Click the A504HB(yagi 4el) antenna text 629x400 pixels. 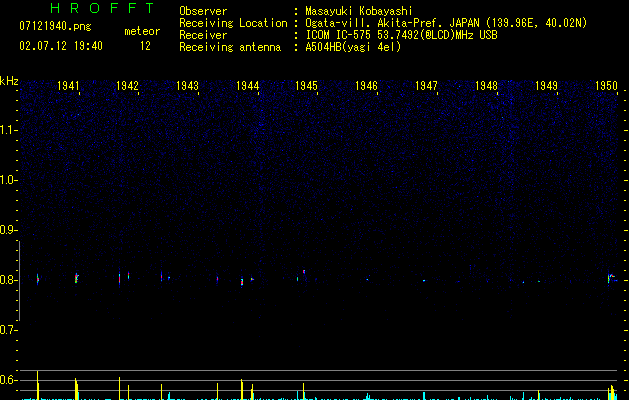[x=353, y=47]
